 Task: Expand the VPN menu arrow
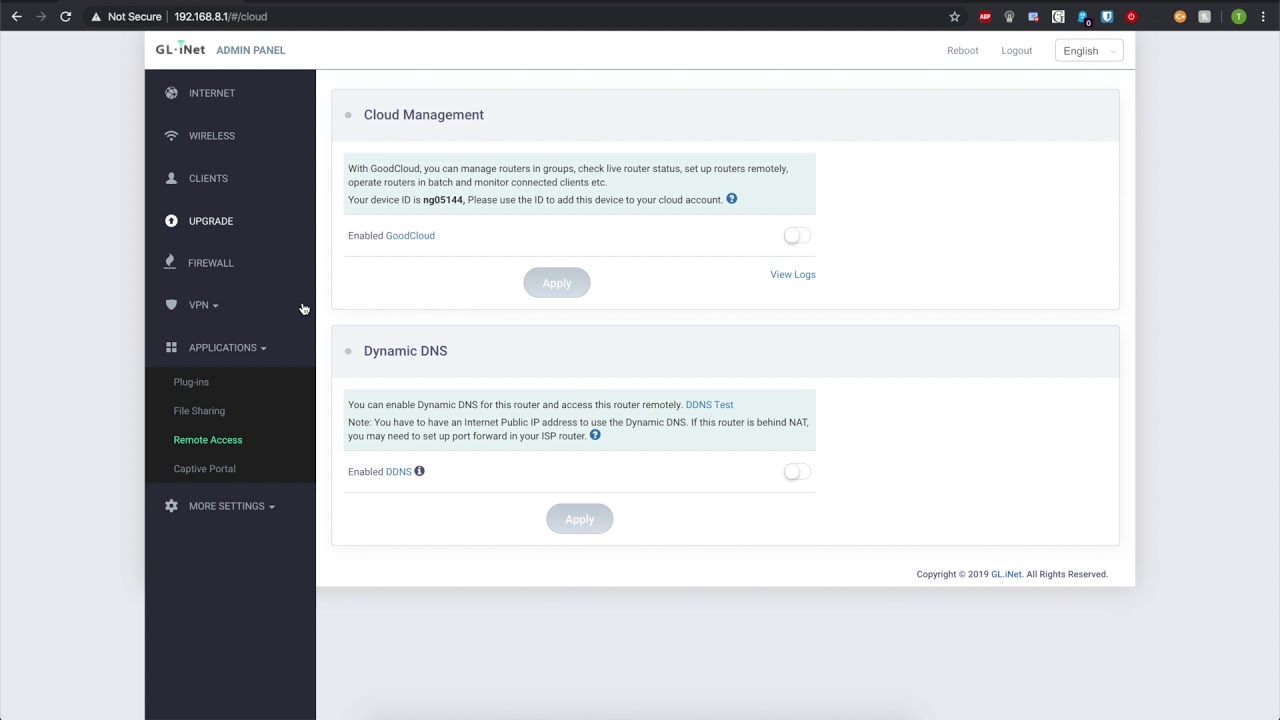[x=215, y=306]
